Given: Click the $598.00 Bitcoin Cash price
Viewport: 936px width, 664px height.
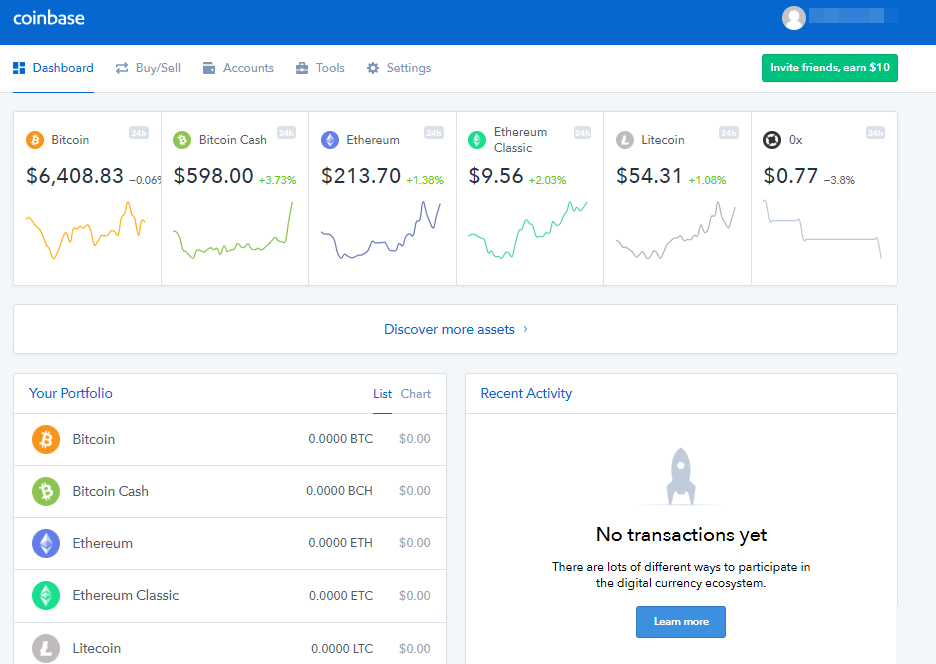Looking at the screenshot, I should click(x=214, y=176).
